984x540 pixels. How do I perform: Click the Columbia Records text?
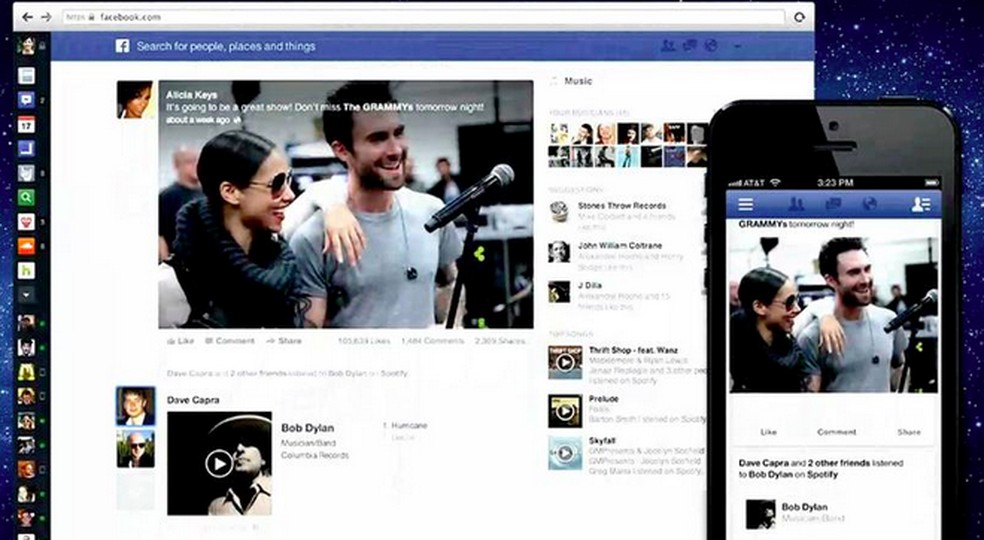click(x=314, y=455)
